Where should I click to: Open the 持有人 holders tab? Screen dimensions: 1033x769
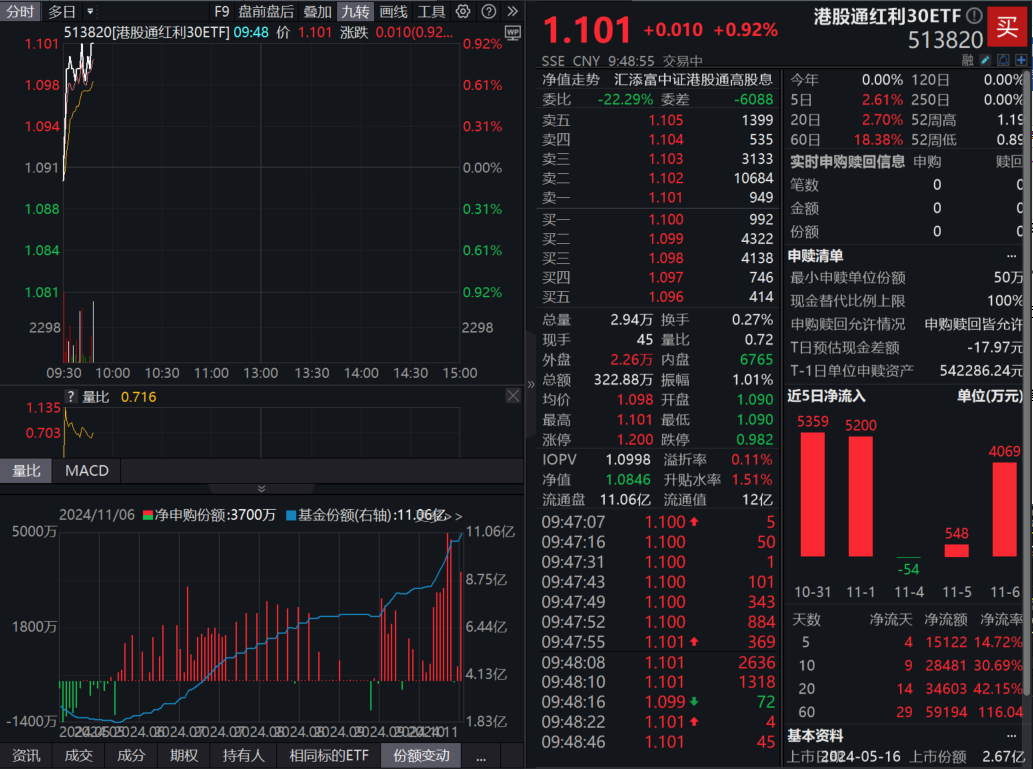click(x=243, y=756)
